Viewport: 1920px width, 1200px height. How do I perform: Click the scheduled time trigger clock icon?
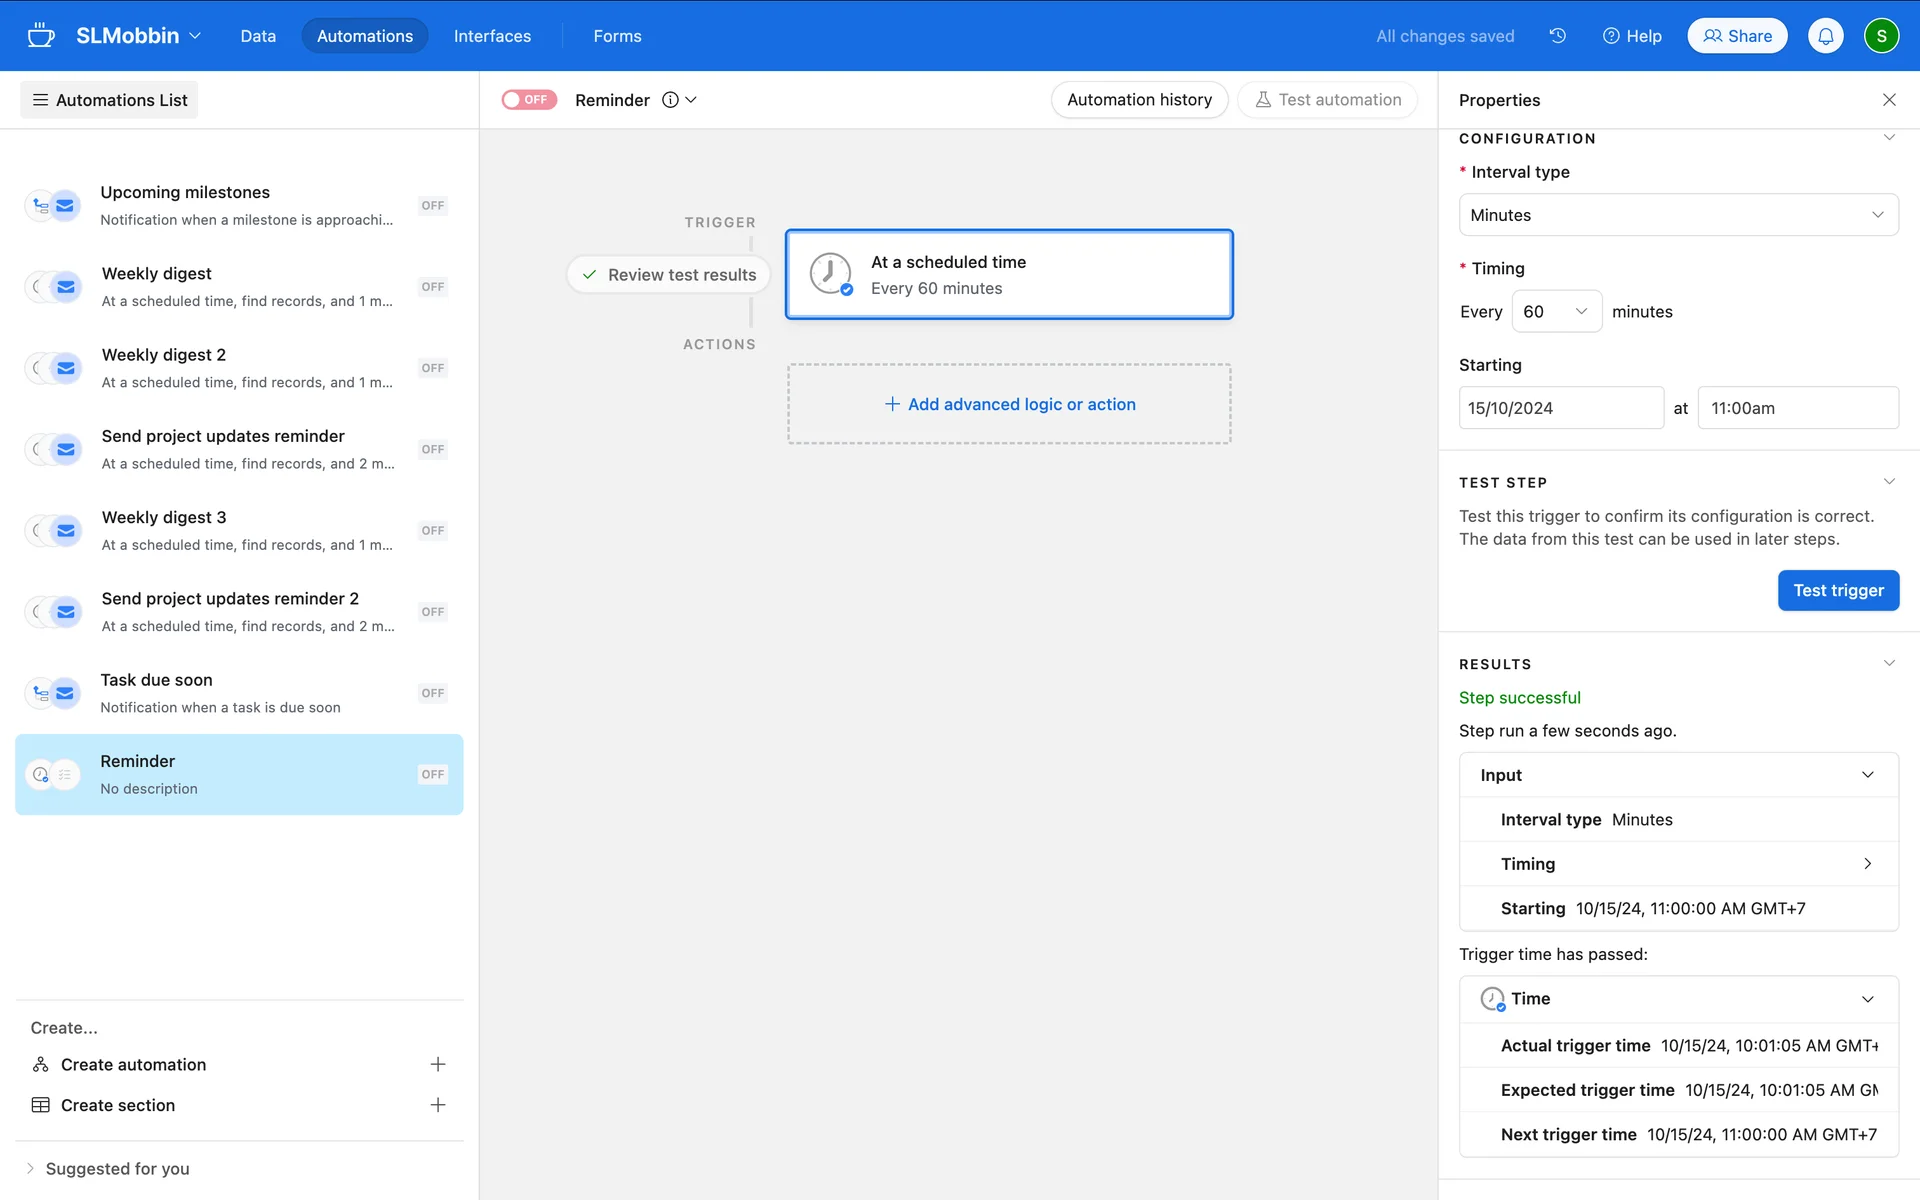click(x=830, y=273)
